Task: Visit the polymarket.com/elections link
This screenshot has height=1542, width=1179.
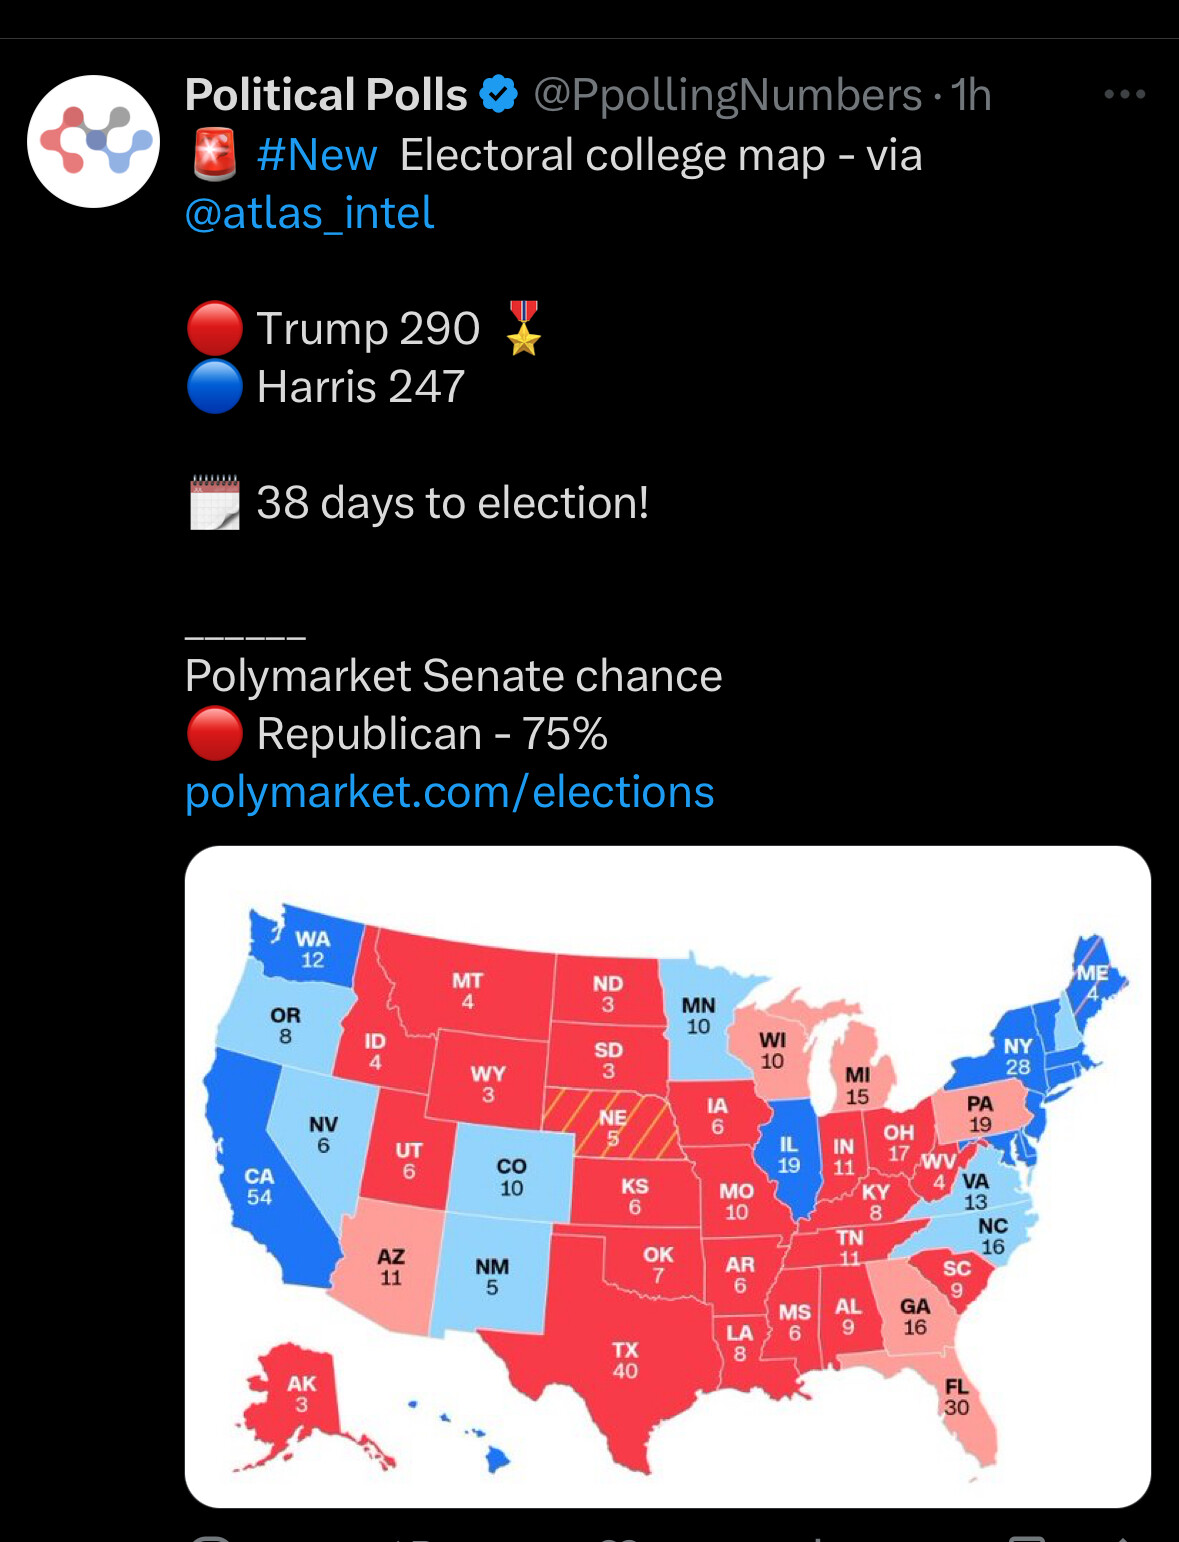Action: (450, 792)
